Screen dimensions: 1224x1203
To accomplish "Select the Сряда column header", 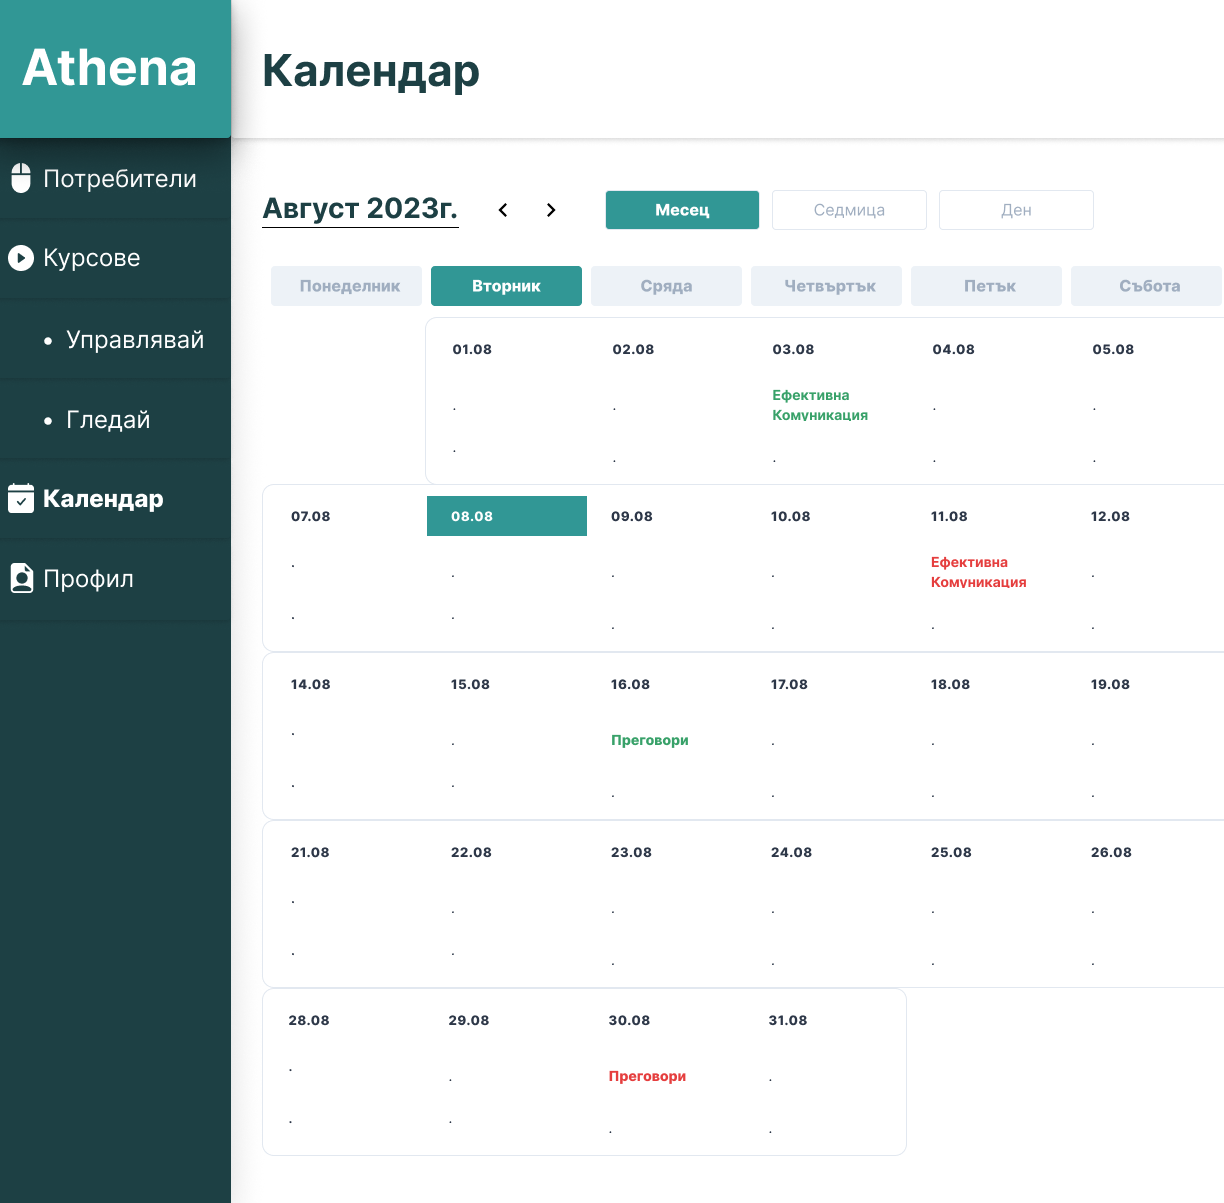I will coord(666,286).
